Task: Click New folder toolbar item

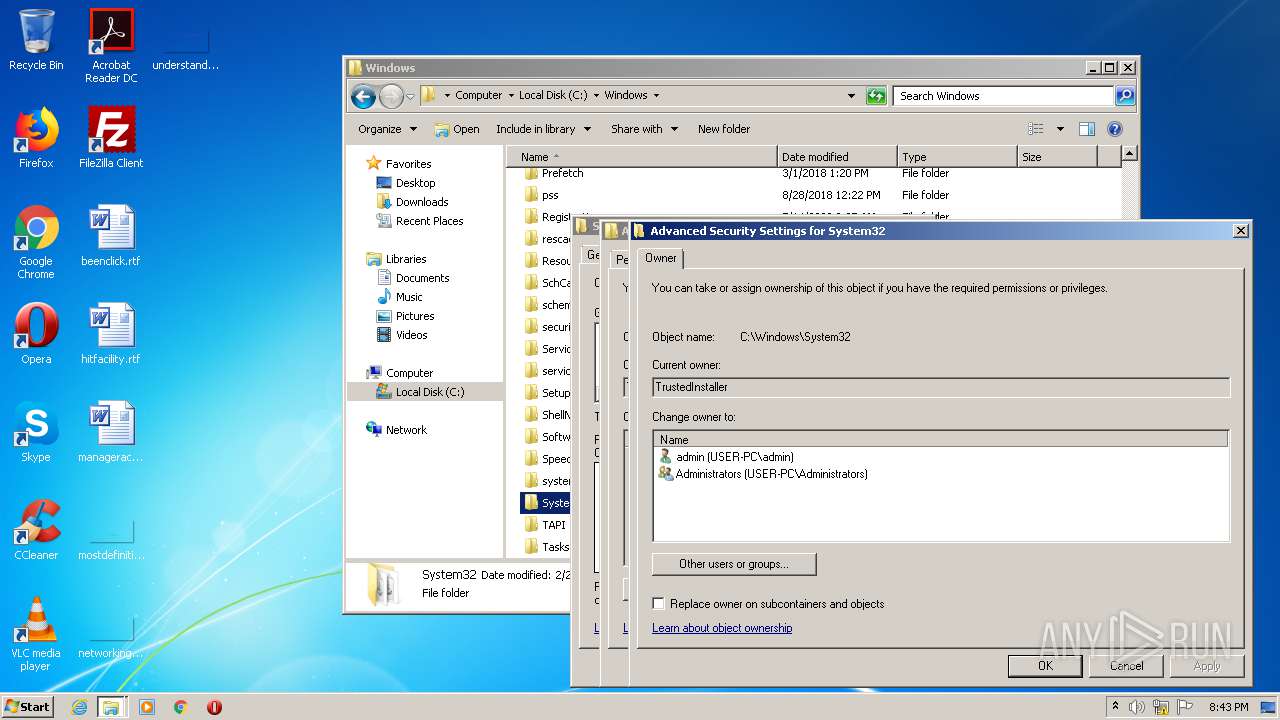Action: coord(724,129)
